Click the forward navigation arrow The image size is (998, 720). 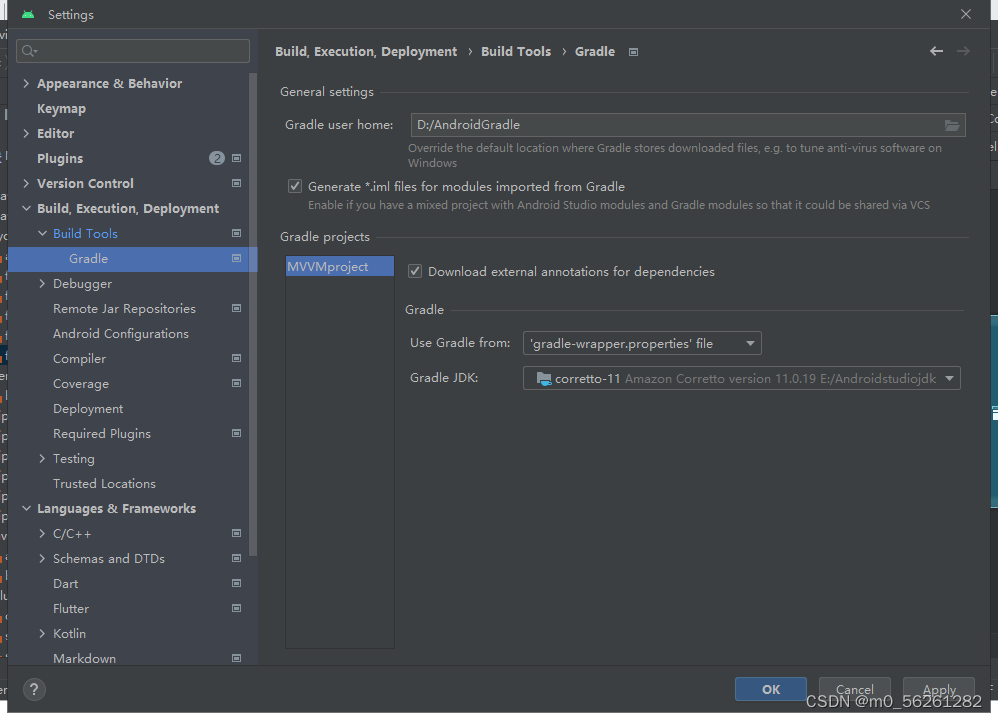coord(962,50)
